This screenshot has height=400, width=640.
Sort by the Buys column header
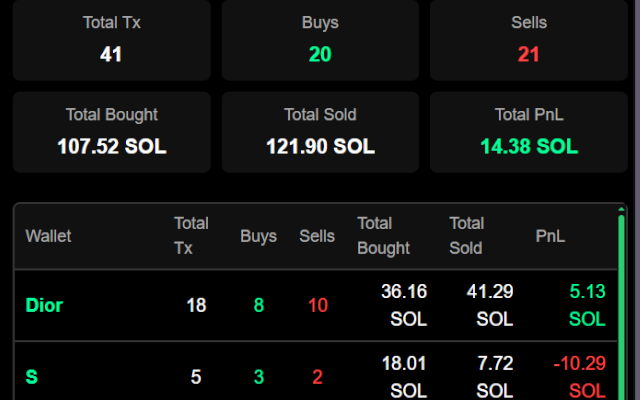pyautogui.click(x=258, y=236)
